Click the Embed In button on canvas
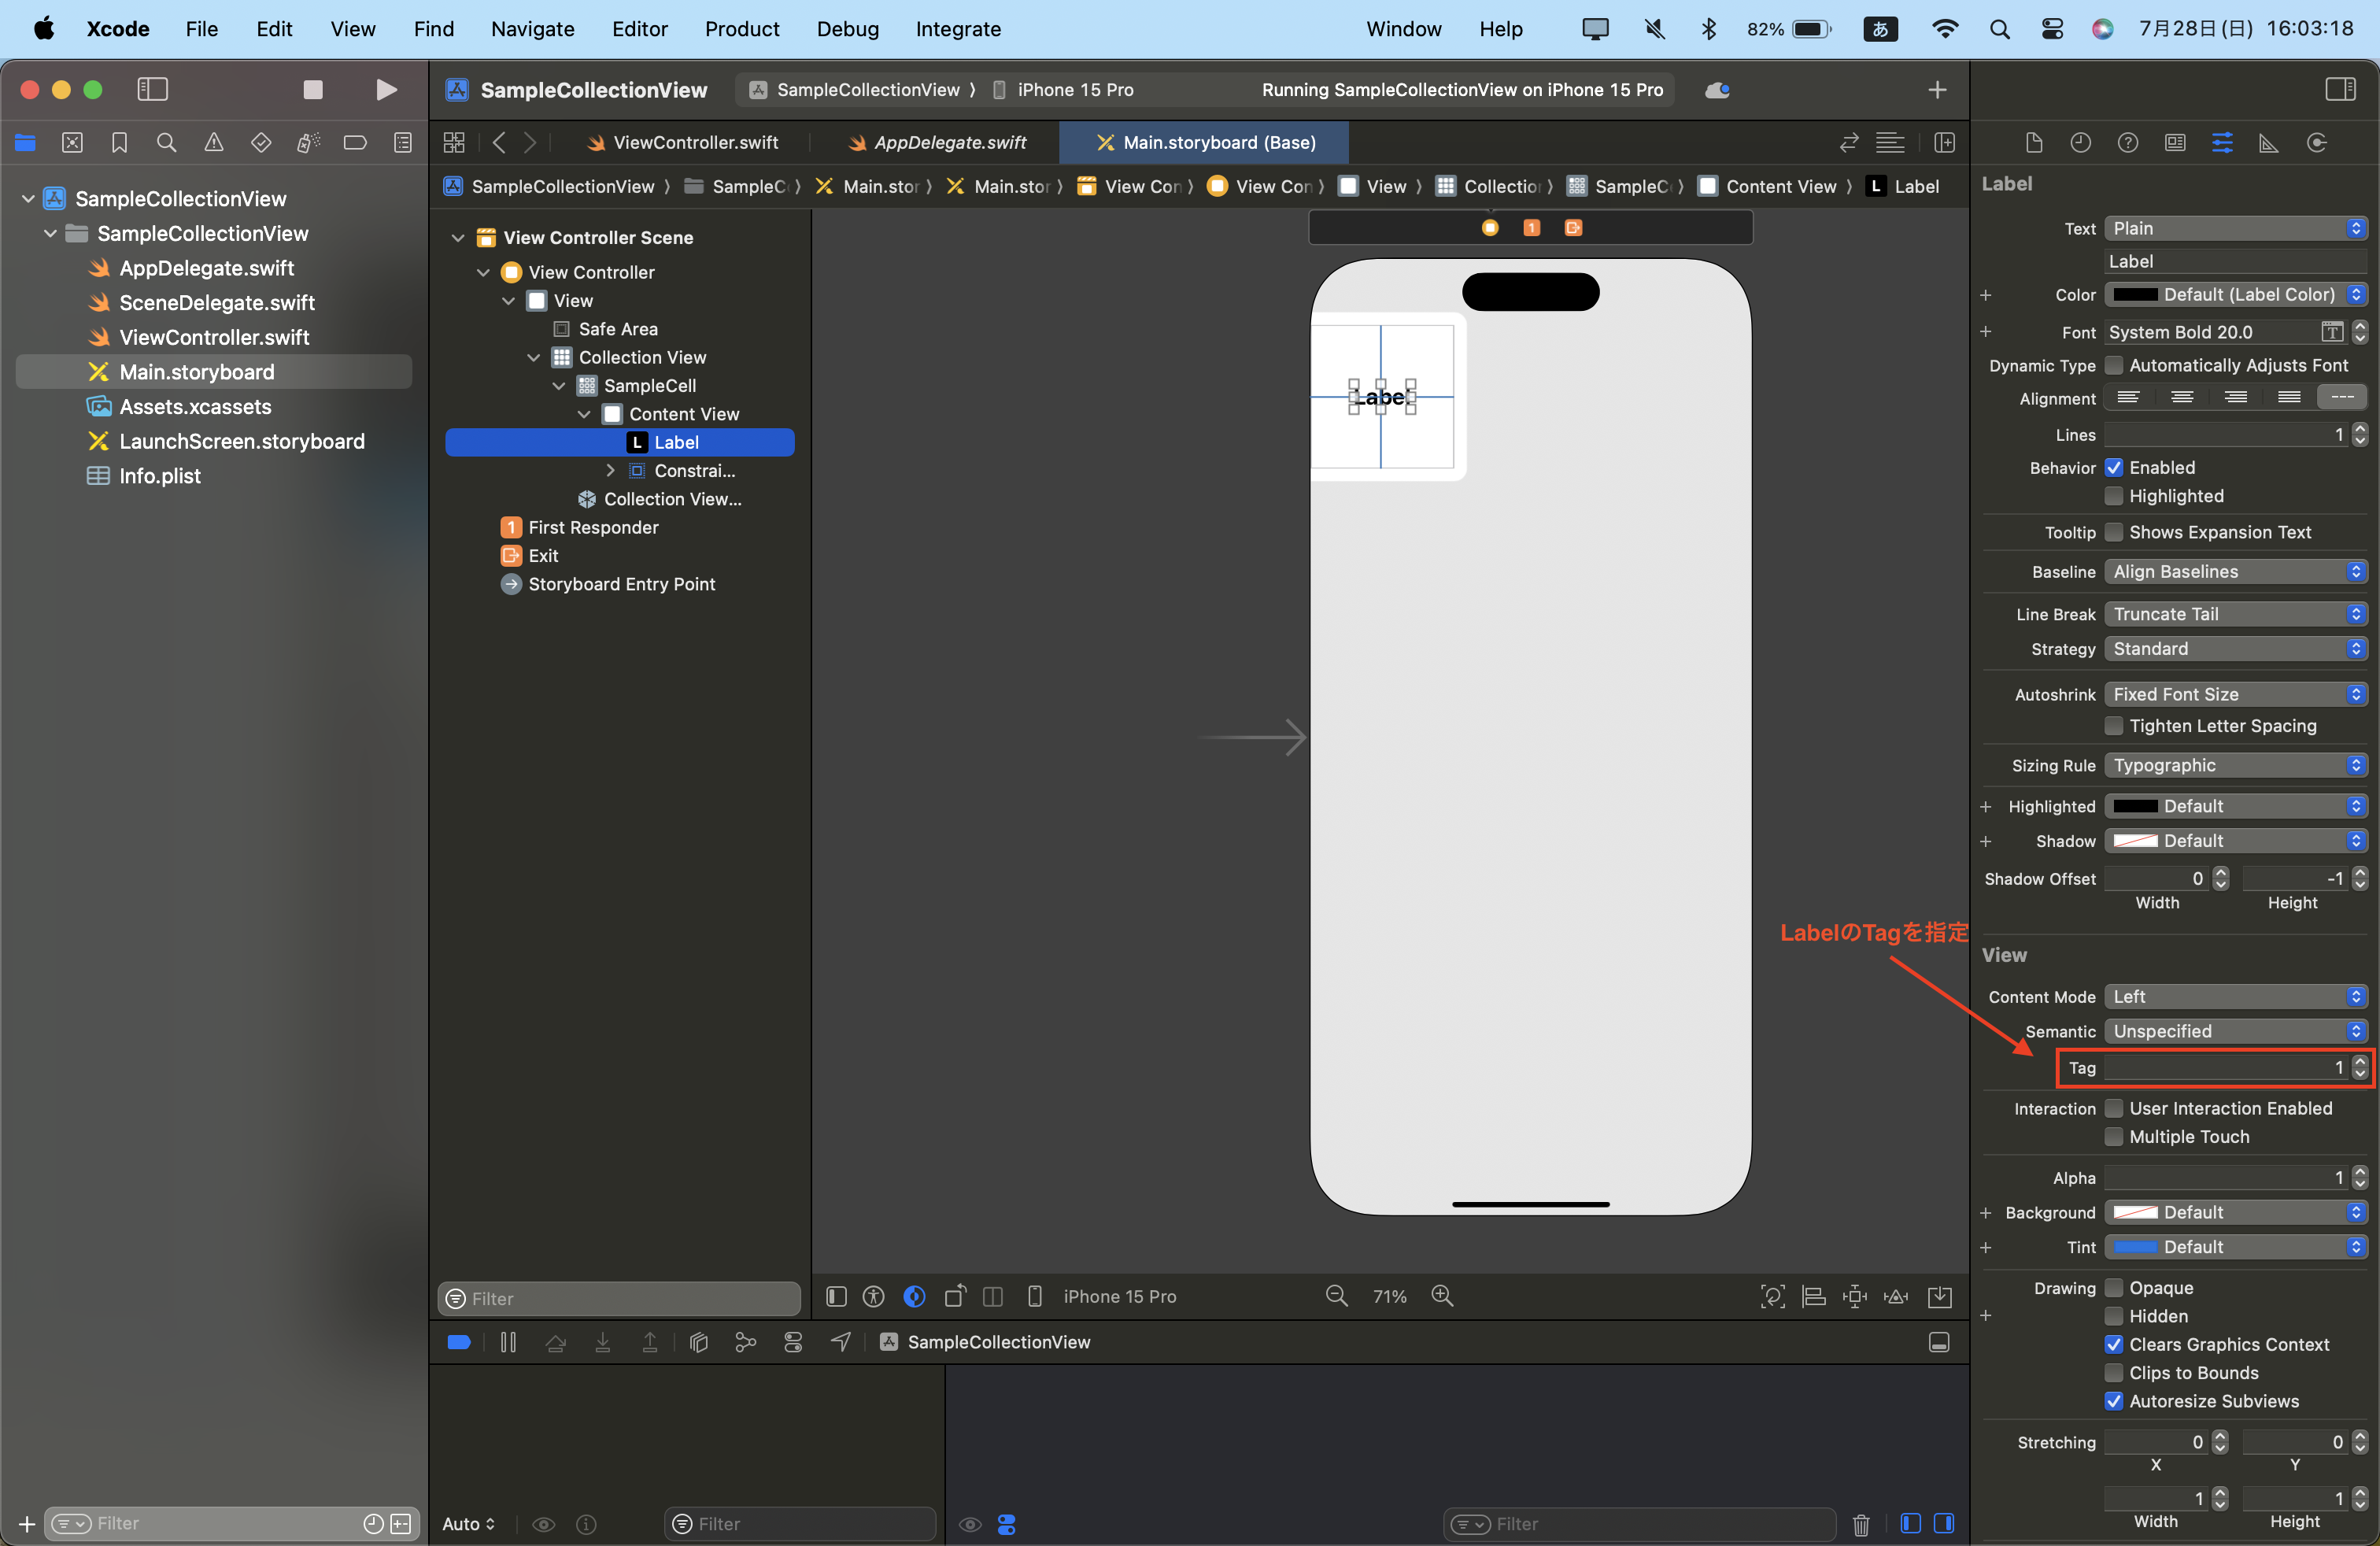 tap(1939, 1297)
